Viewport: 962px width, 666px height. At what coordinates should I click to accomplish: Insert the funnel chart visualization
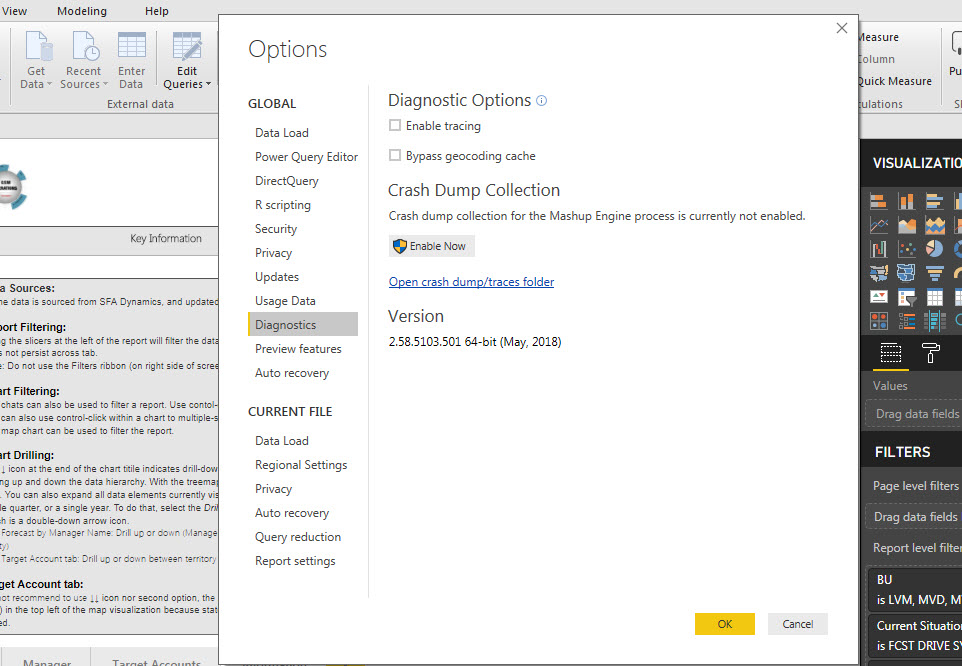(x=934, y=272)
